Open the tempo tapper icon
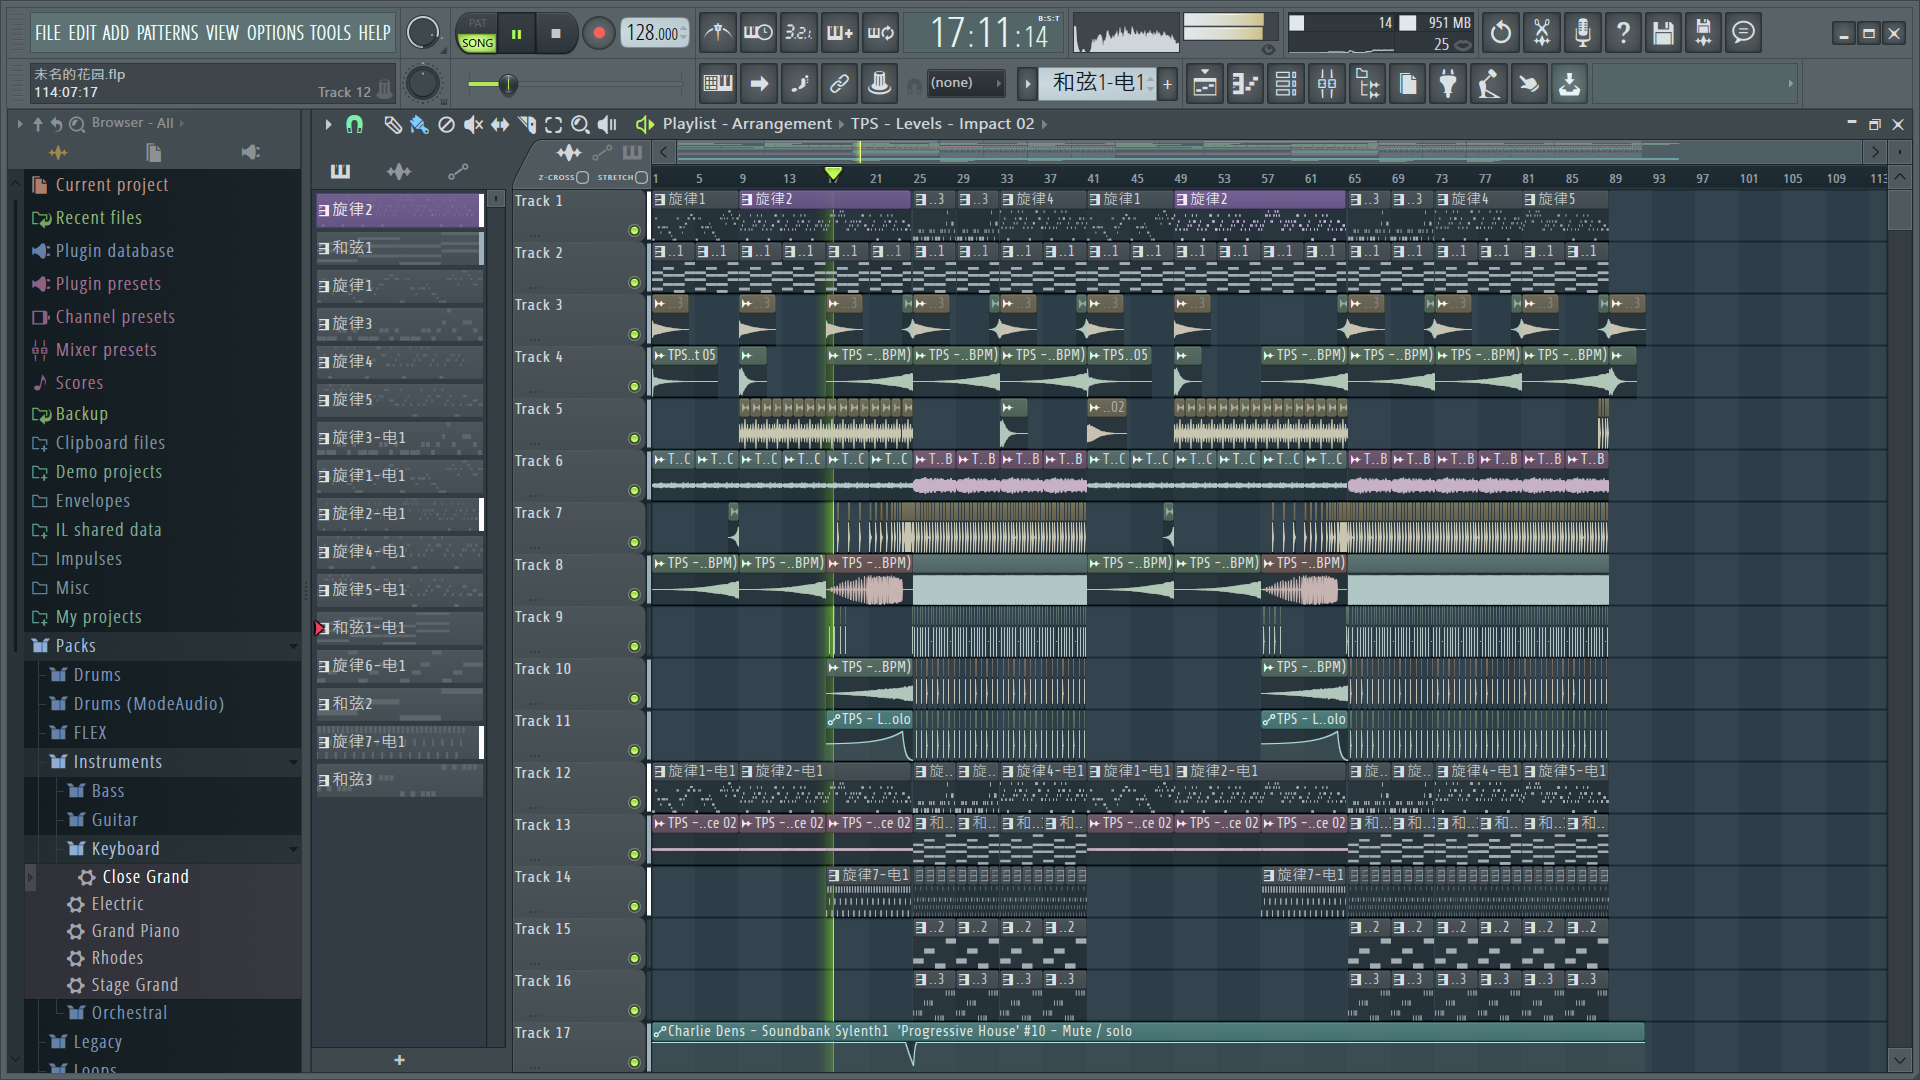Image resolution: width=1920 pixels, height=1080 pixels. click(x=1488, y=84)
